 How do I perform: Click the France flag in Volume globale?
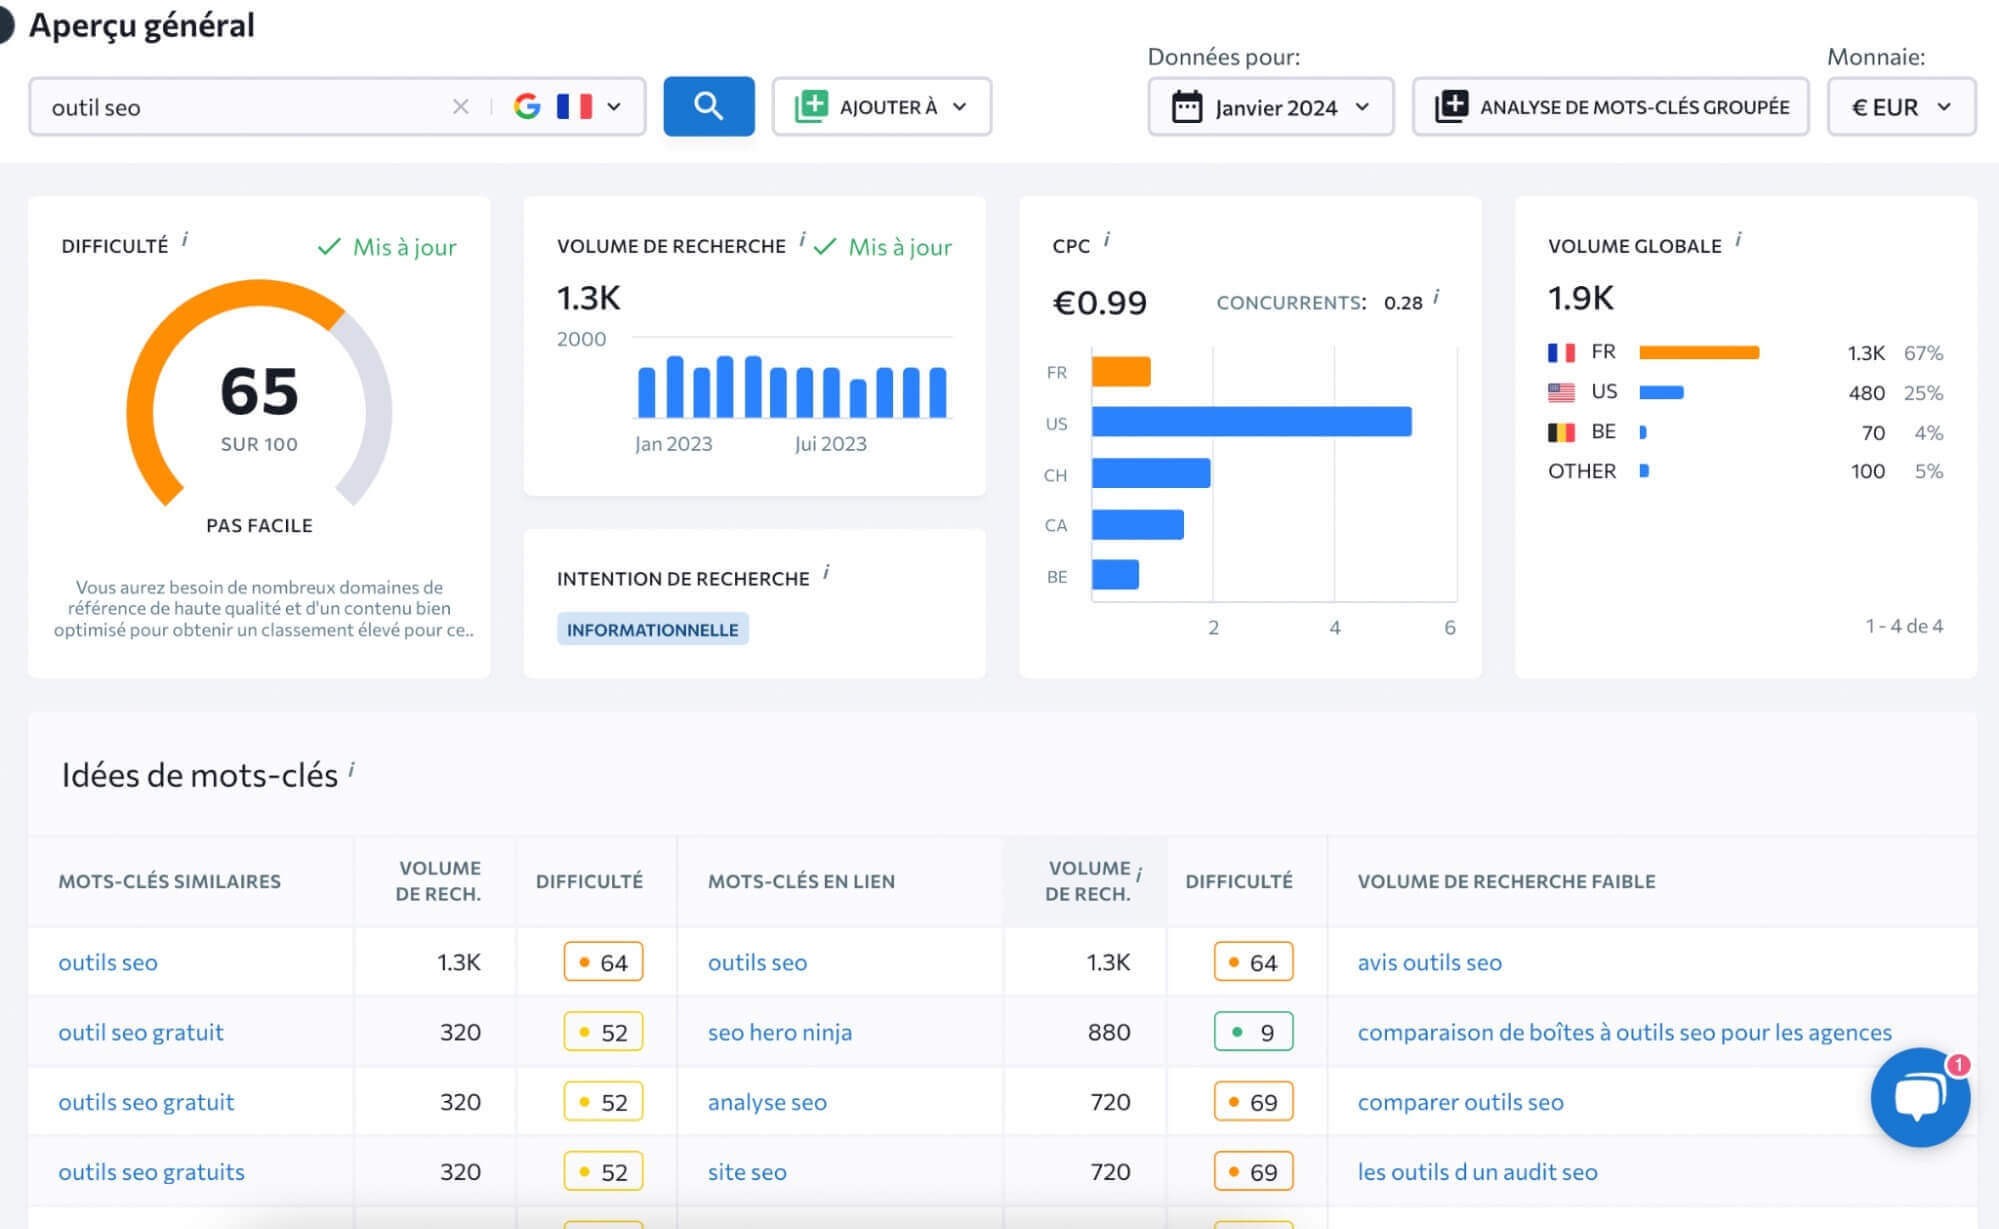[x=1561, y=352]
